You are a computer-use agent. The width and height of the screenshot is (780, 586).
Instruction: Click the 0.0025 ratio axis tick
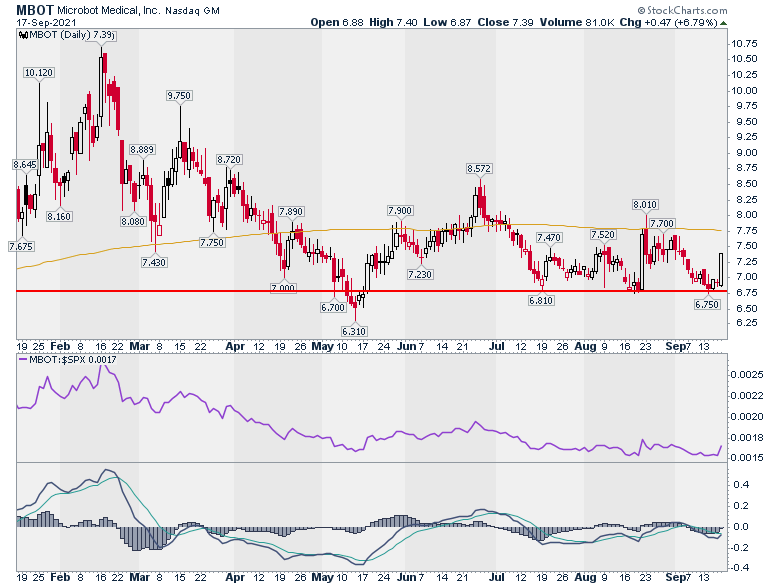click(x=747, y=374)
